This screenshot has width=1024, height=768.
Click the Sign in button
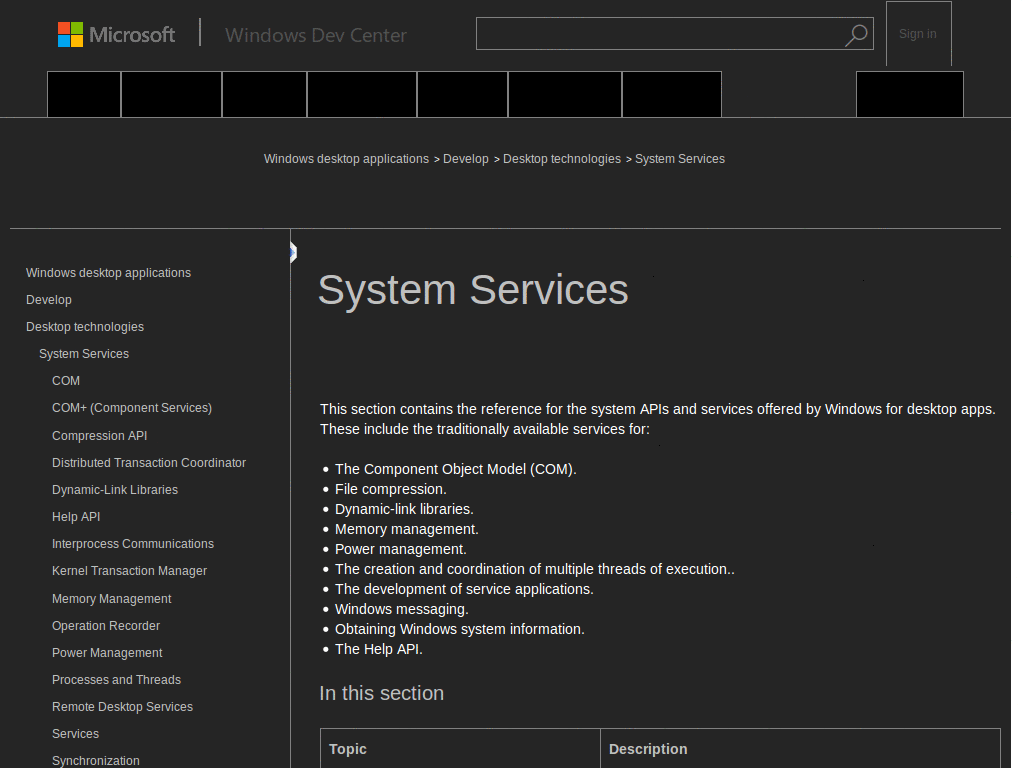[917, 33]
